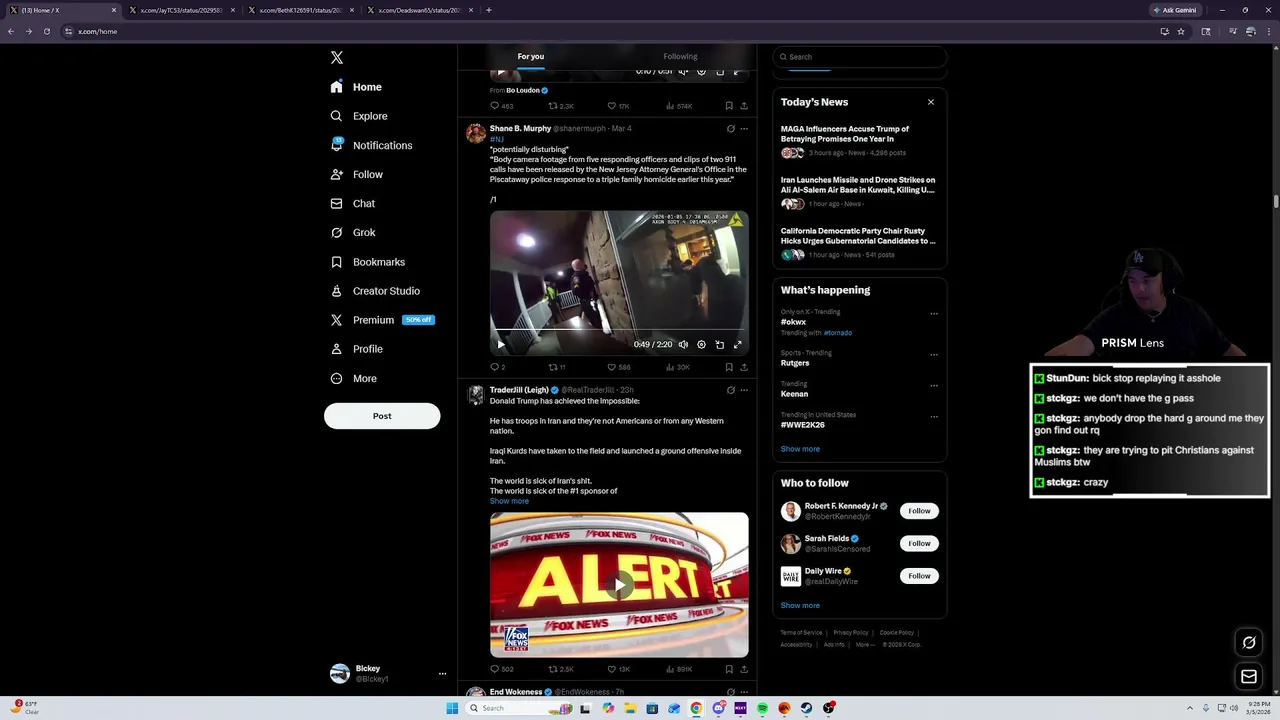The width and height of the screenshot is (1280, 720).
Task: Switch to the x.com/BethK126591 browser tab
Action: pos(299,10)
